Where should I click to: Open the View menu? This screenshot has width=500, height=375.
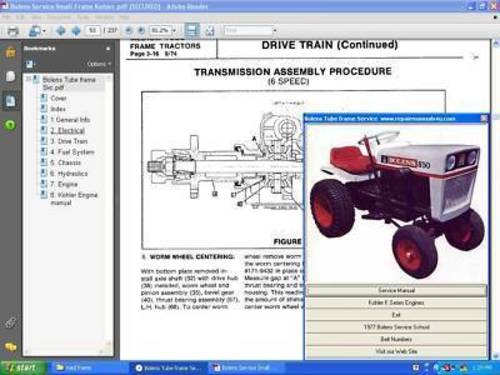[x=36, y=17]
